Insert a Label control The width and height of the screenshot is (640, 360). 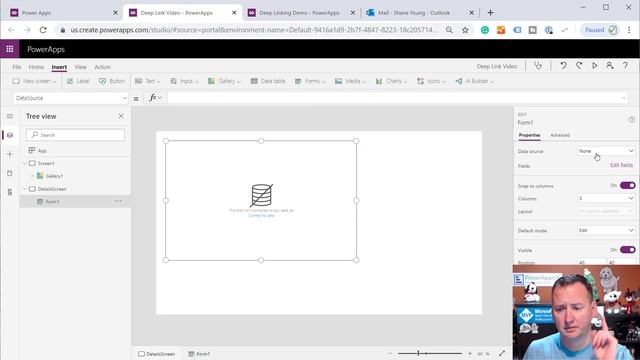[x=78, y=81]
